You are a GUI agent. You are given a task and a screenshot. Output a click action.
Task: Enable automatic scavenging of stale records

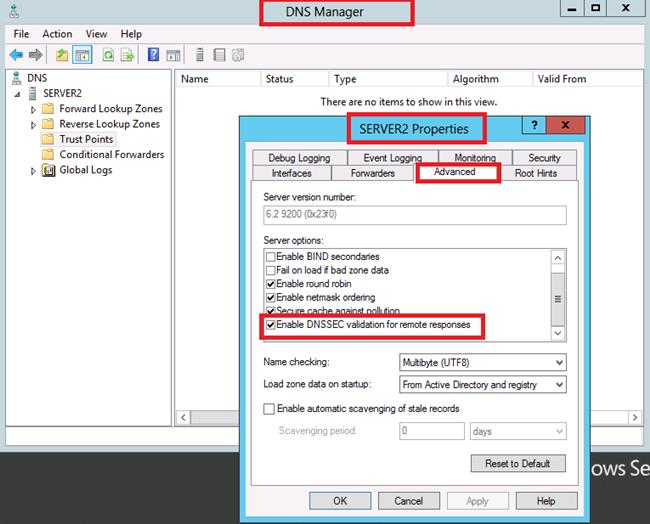(269, 409)
